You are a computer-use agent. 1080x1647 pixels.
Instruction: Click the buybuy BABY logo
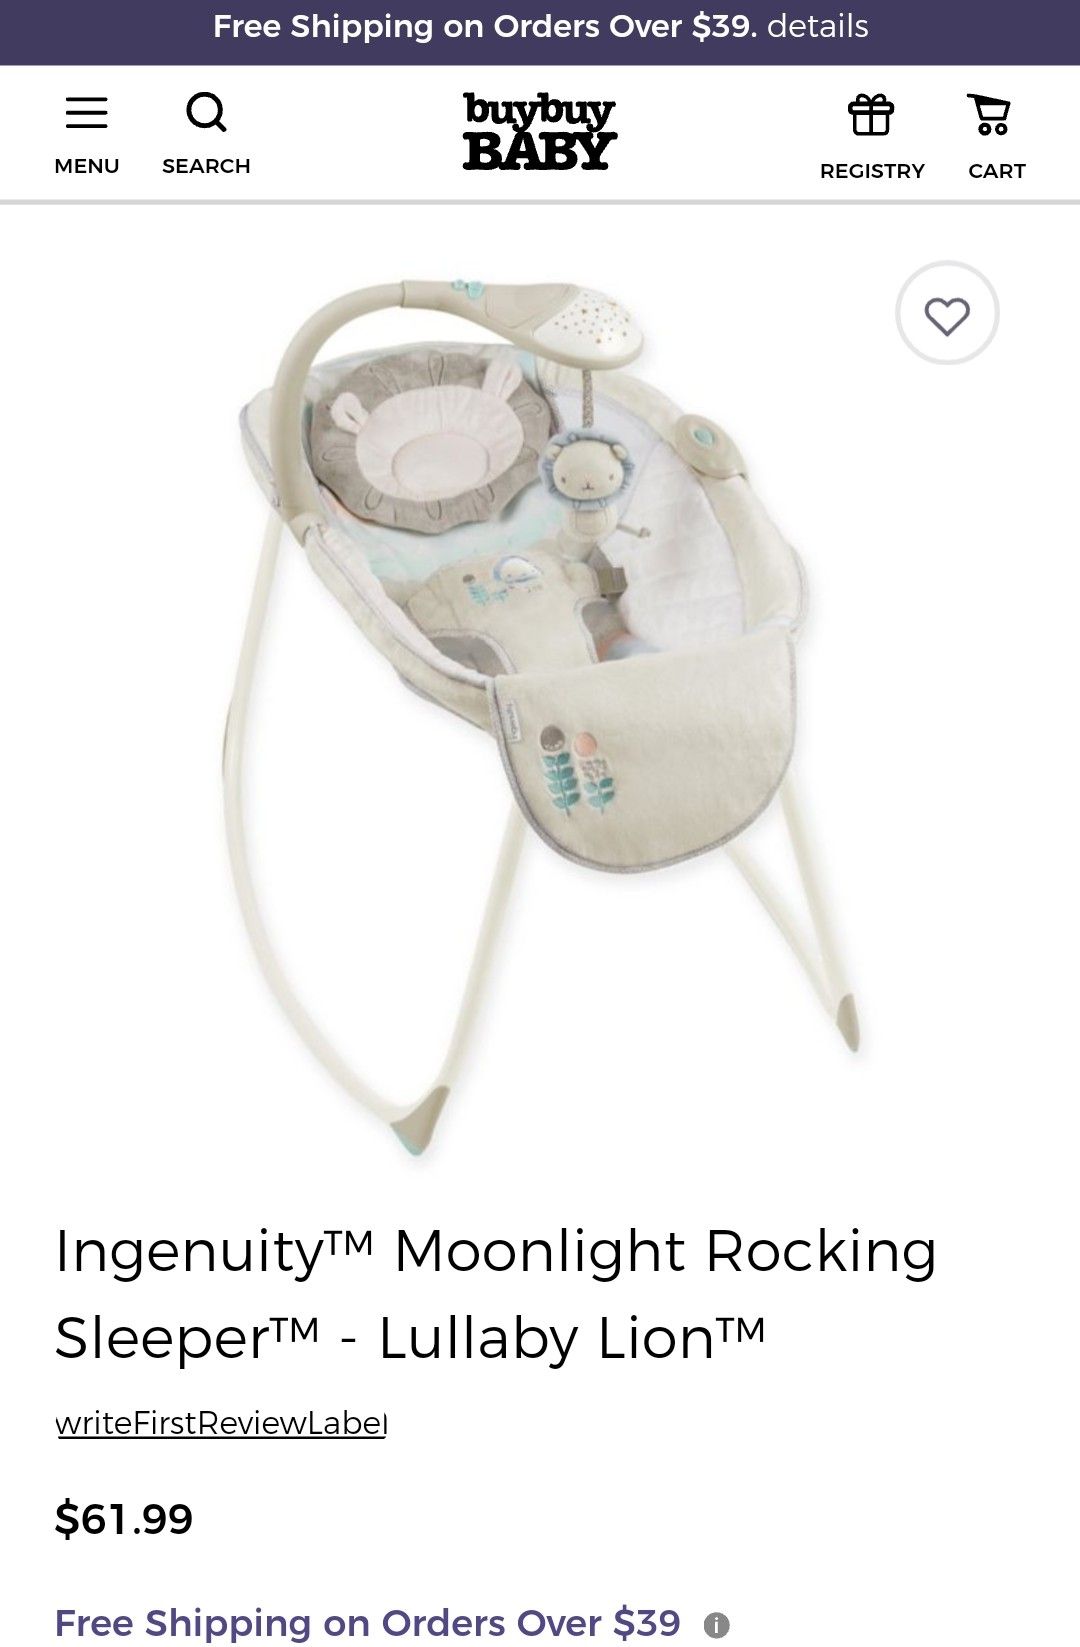(539, 131)
